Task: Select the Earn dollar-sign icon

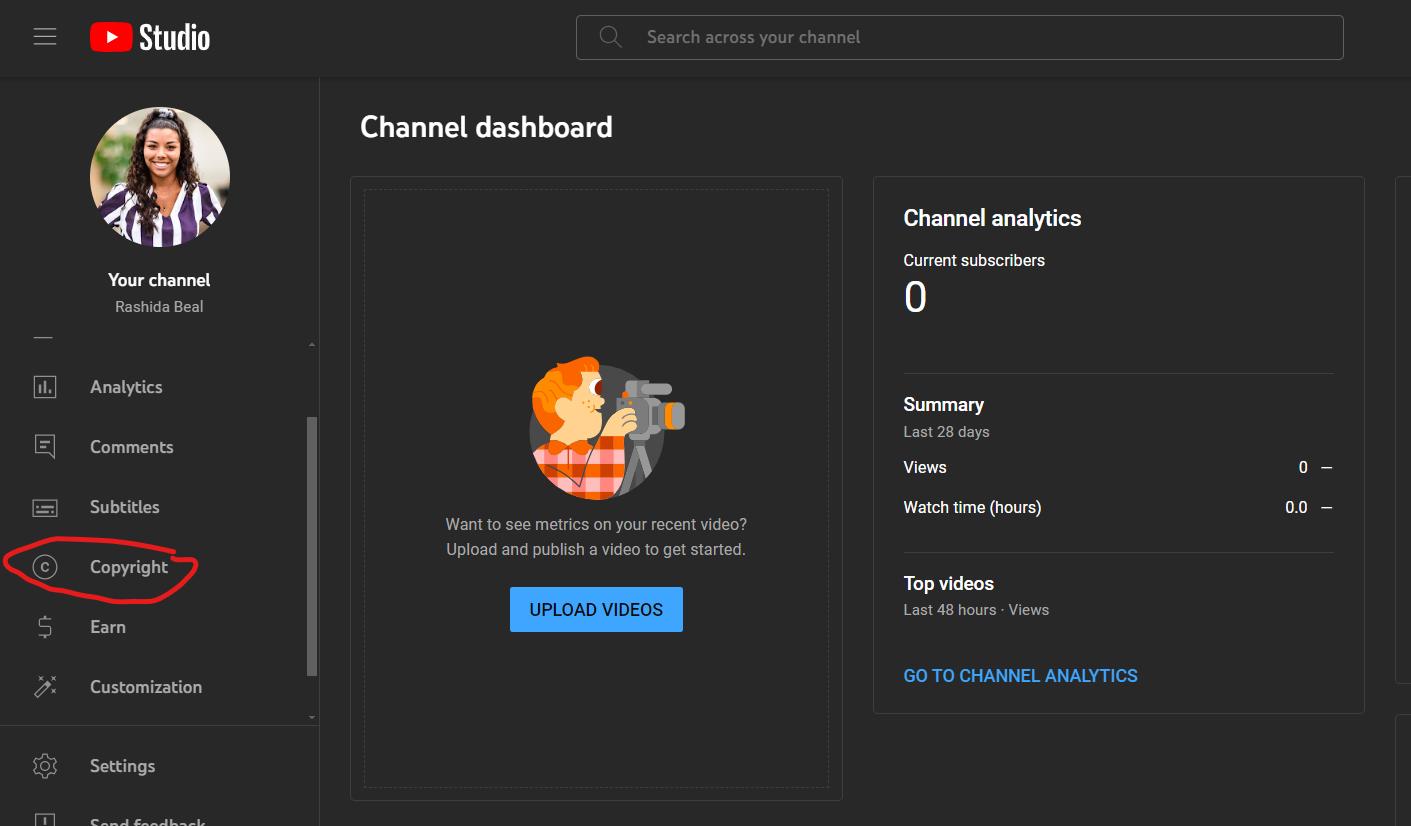Action: 45,627
